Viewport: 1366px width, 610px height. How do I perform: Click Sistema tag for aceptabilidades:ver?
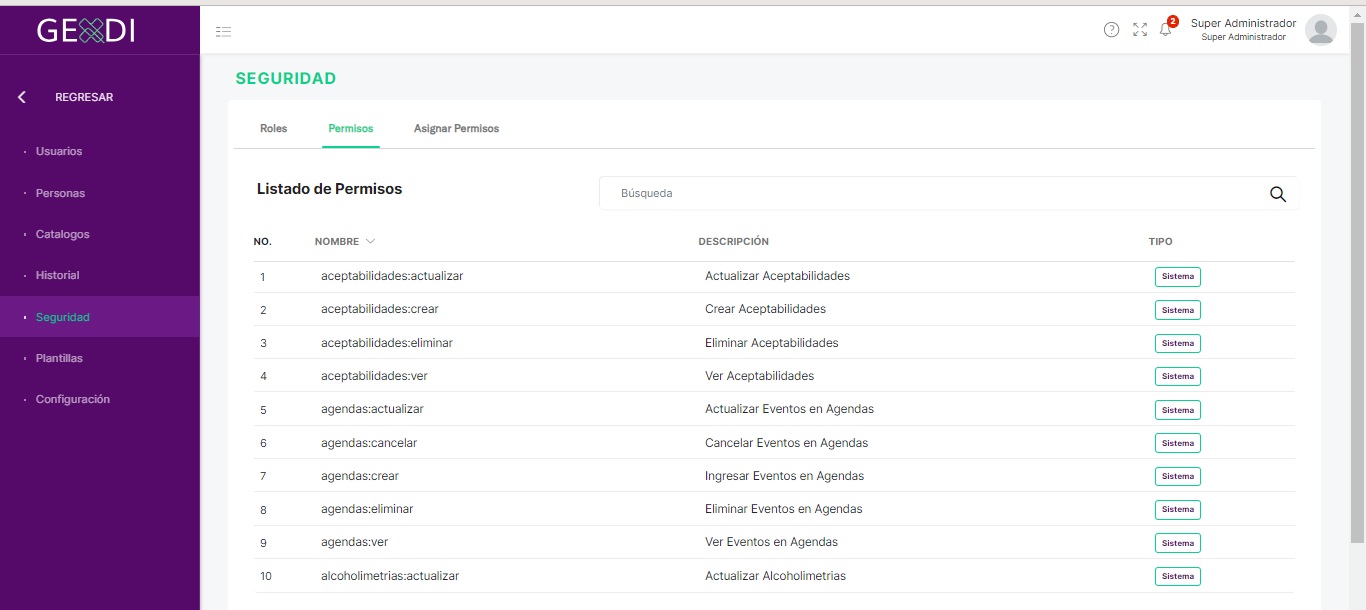[1177, 376]
